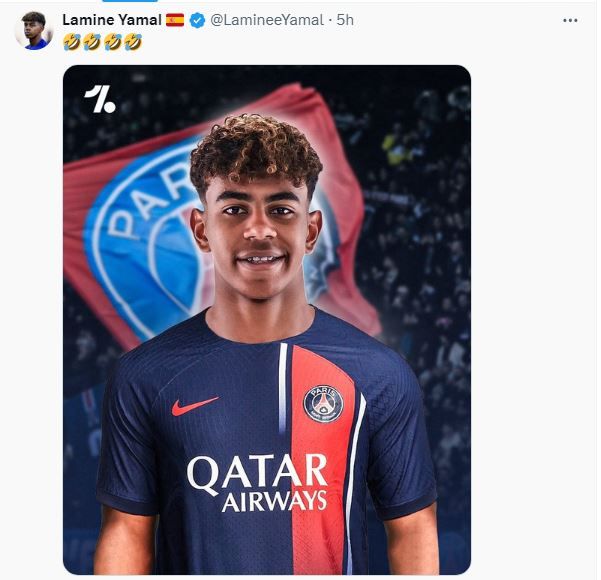Click the OneFootball logo on the image

pyautogui.click(x=100, y=98)
